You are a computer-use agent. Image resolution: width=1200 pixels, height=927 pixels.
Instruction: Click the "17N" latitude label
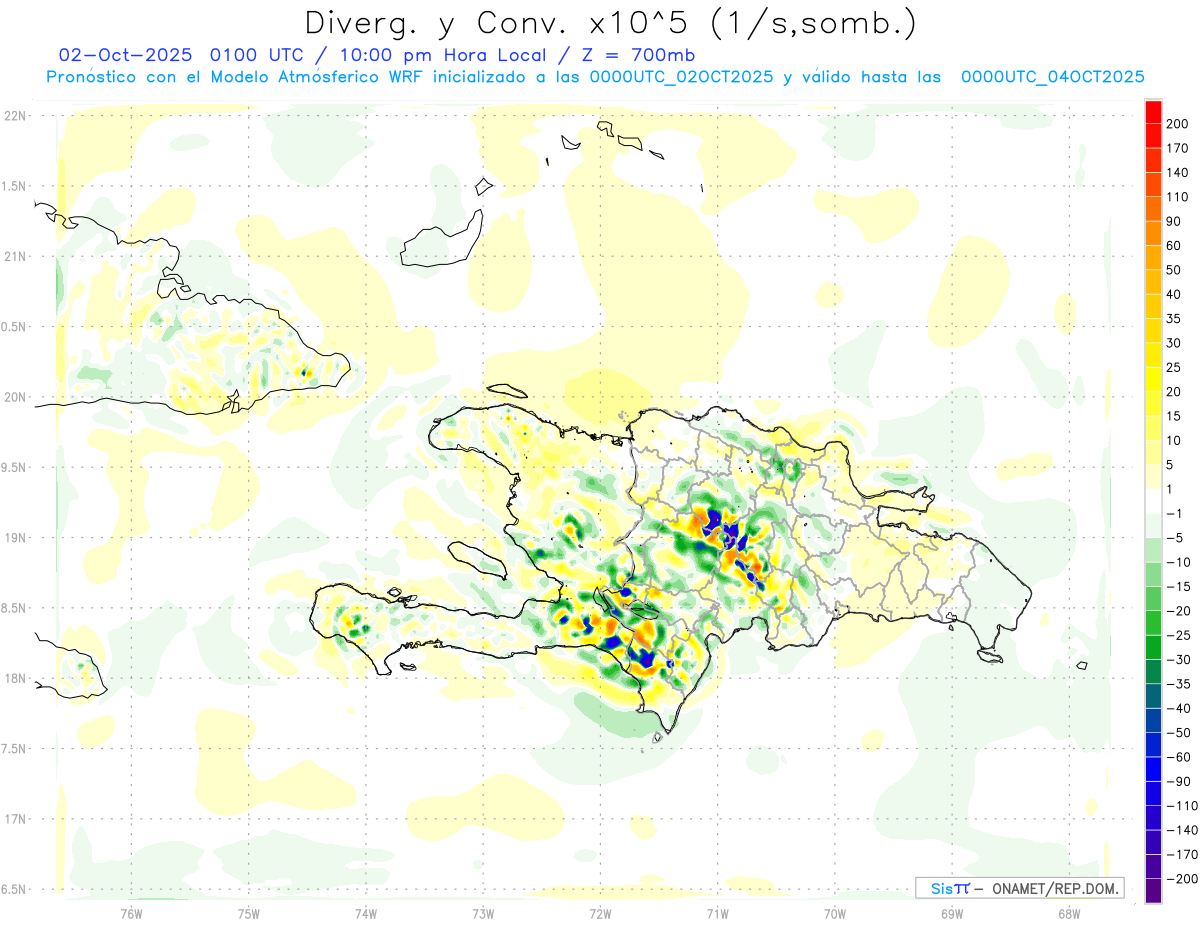14,819
